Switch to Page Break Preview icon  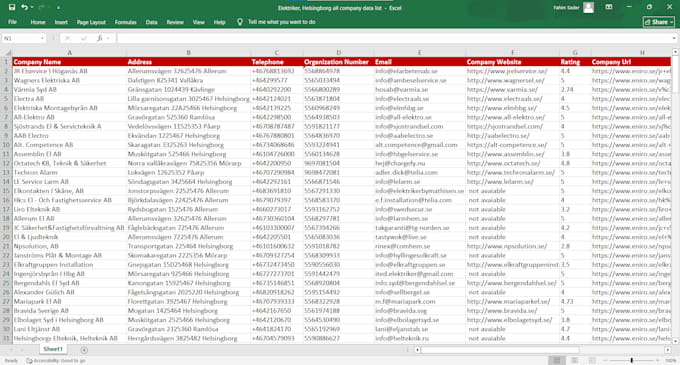coord(592,360)
